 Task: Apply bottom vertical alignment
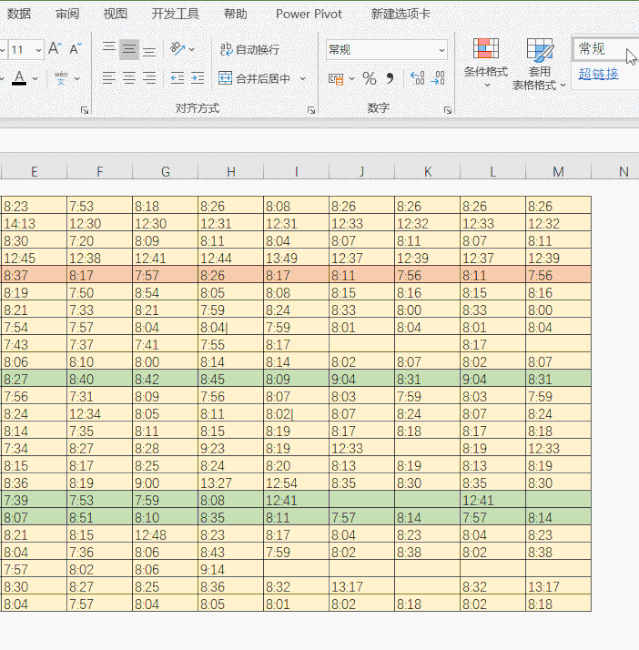coord(149,49)
